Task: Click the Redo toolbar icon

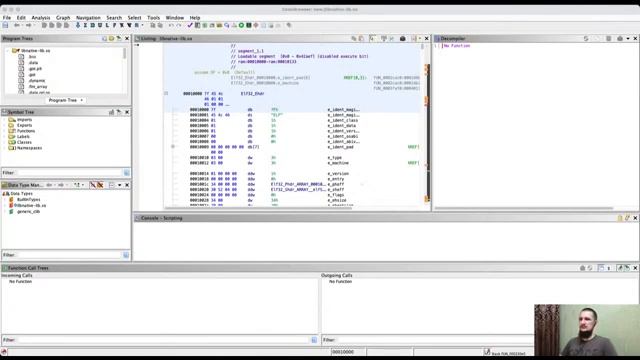Action: [178, 25]
